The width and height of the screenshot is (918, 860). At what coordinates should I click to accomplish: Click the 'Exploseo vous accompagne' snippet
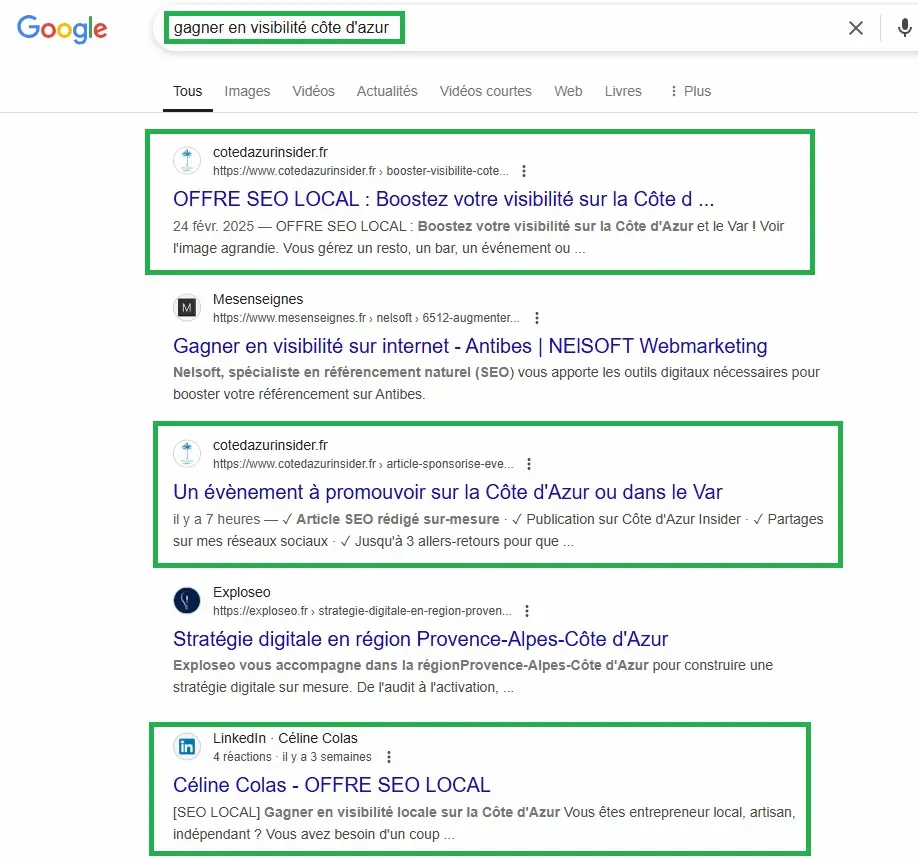point(473,676)
